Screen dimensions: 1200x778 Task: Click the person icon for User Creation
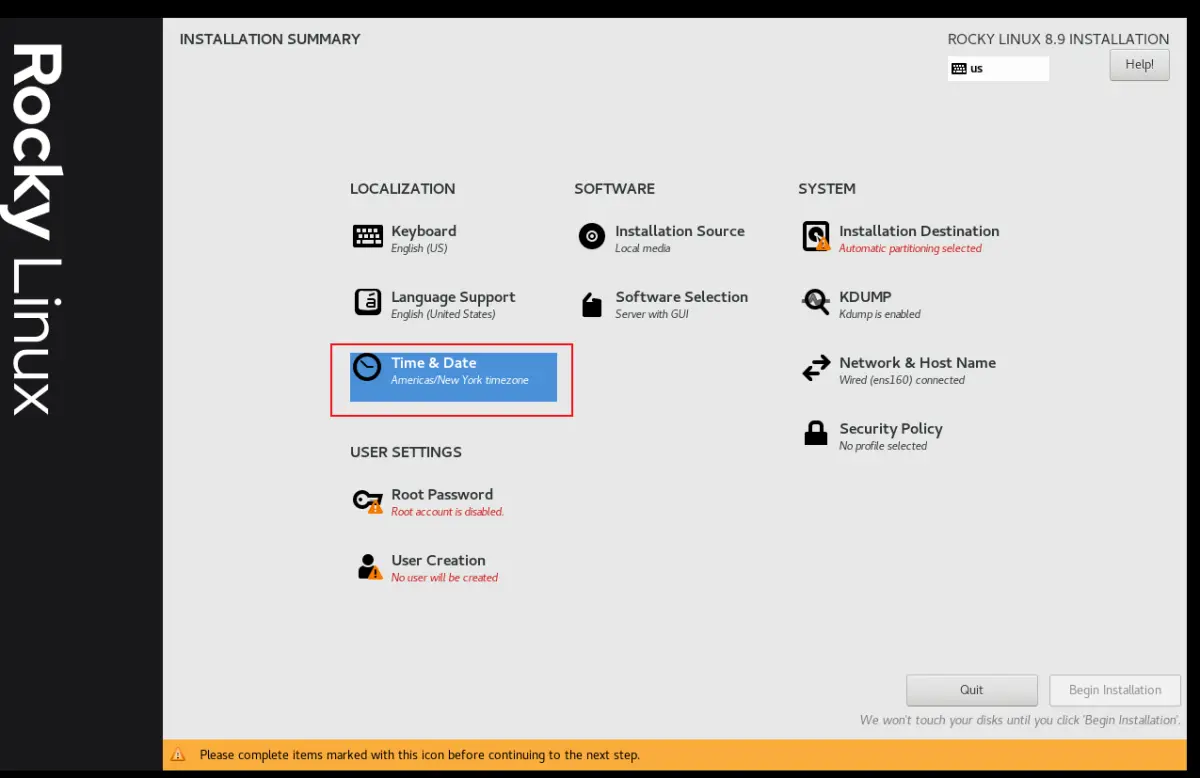coord(369,567)
